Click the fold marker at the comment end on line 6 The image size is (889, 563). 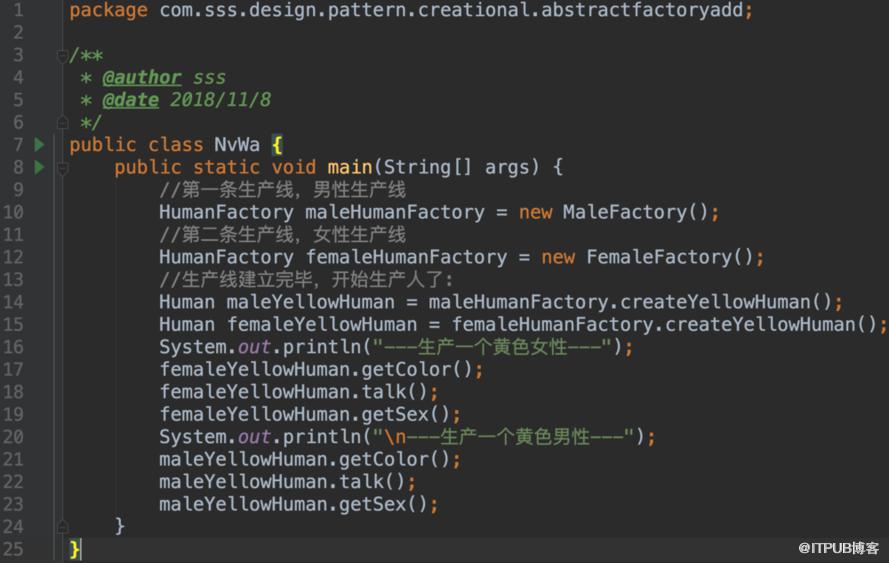tap(62, 122)
